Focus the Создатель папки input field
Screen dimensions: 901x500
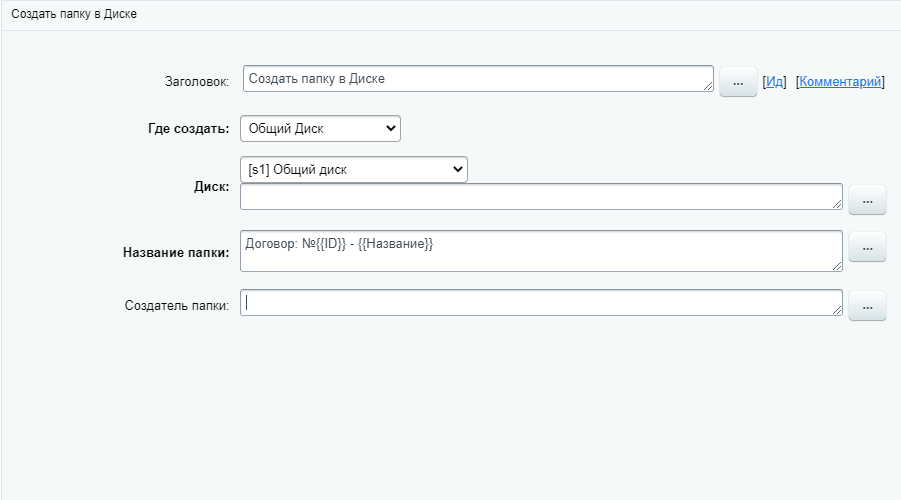tap(540, 303)
